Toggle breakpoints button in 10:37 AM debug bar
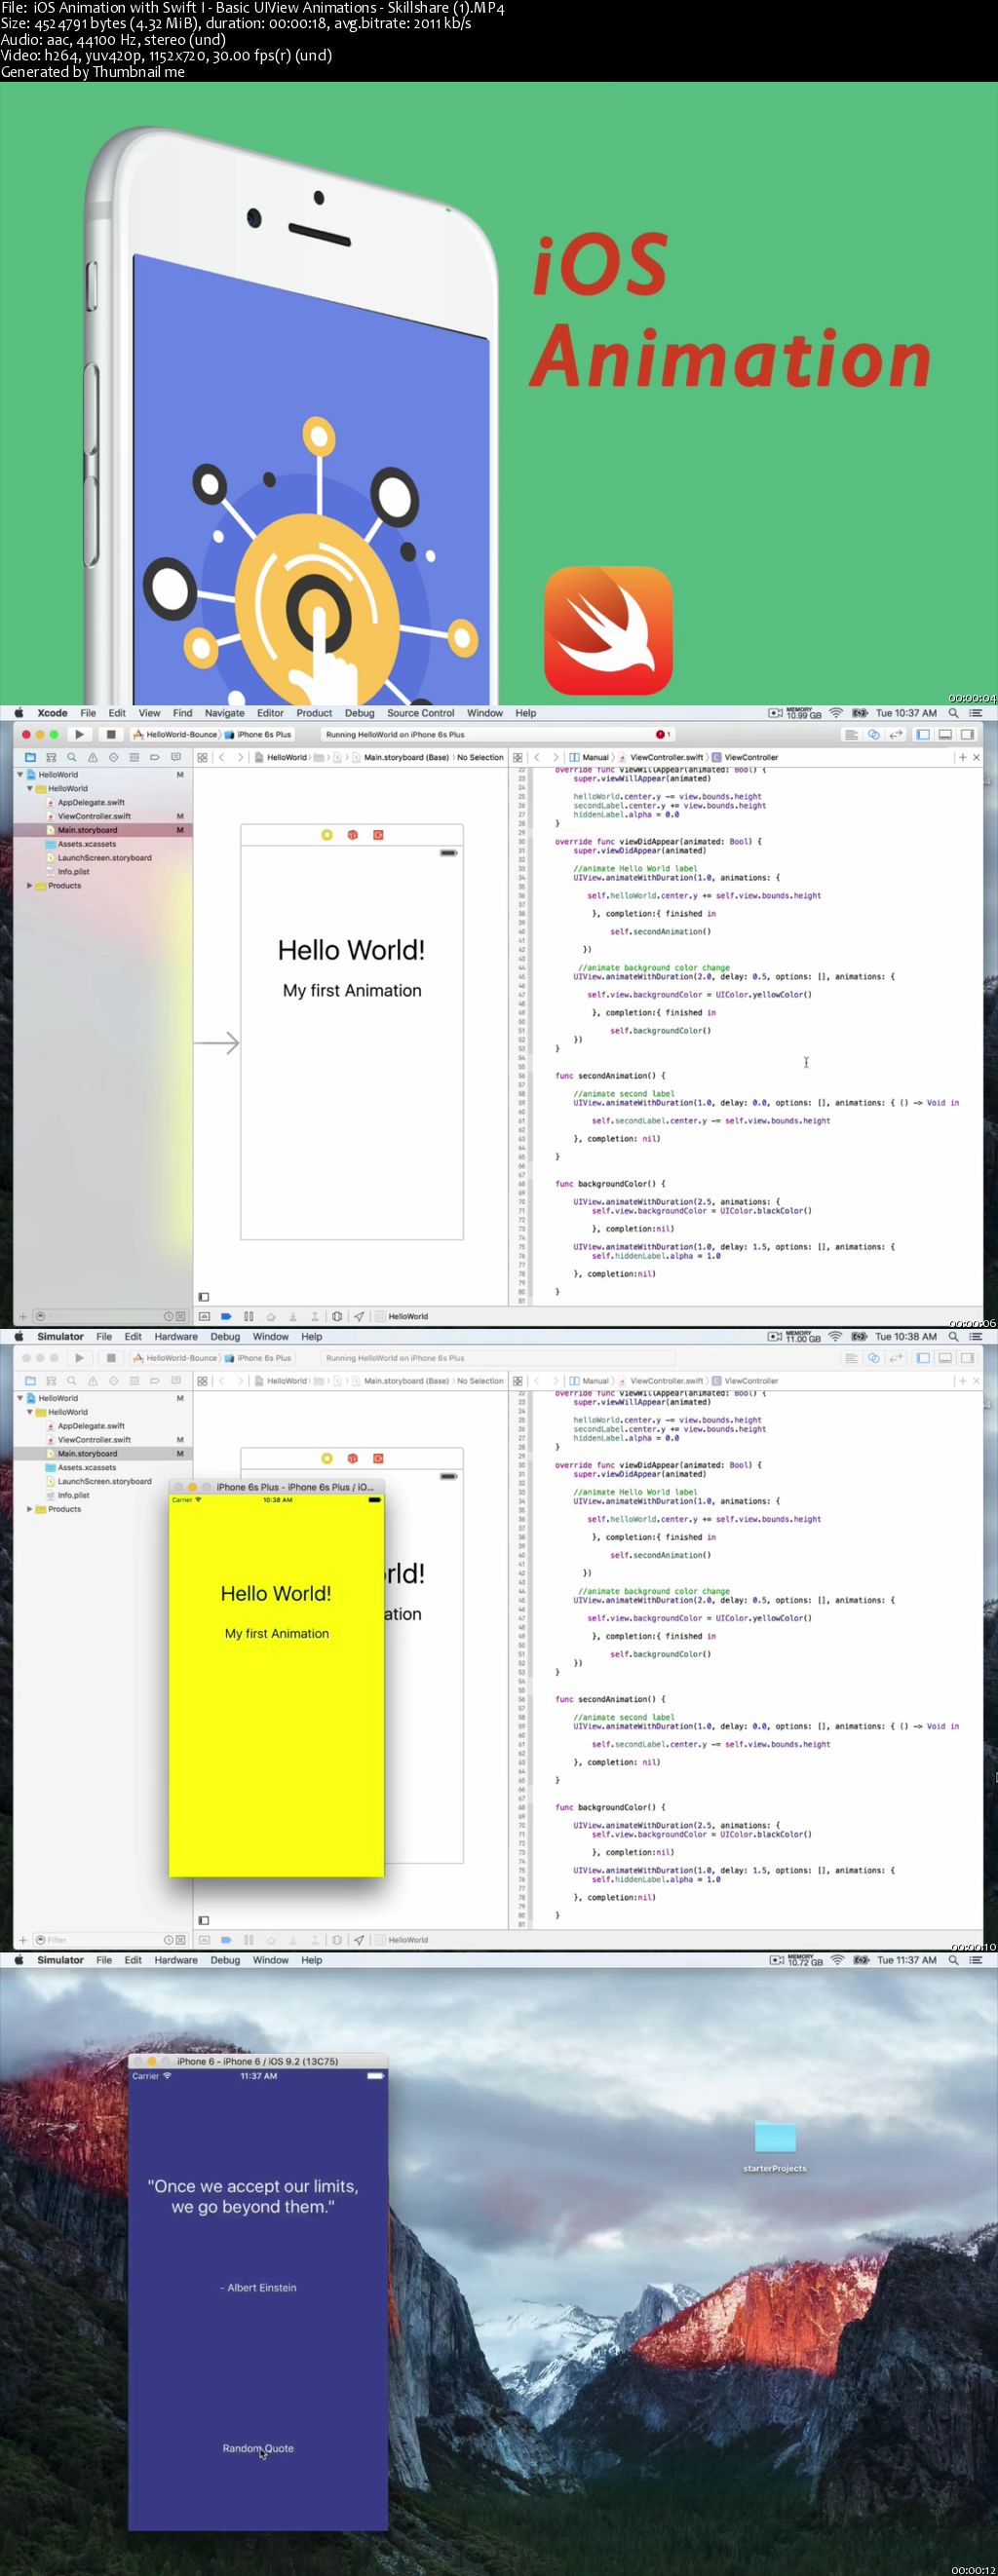The height and width of the screenshot is (2576, 998). (x=226, y=1316)
